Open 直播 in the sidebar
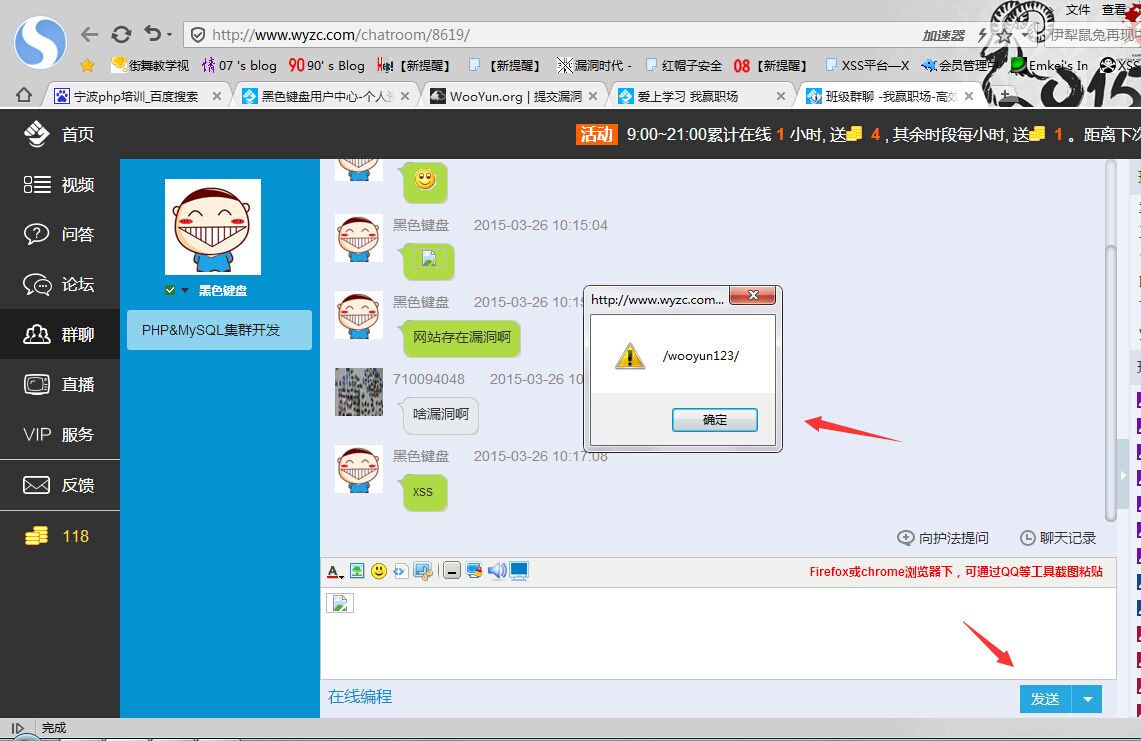The height and width of the screenshot is (741, 1141). tap(60, 384)
